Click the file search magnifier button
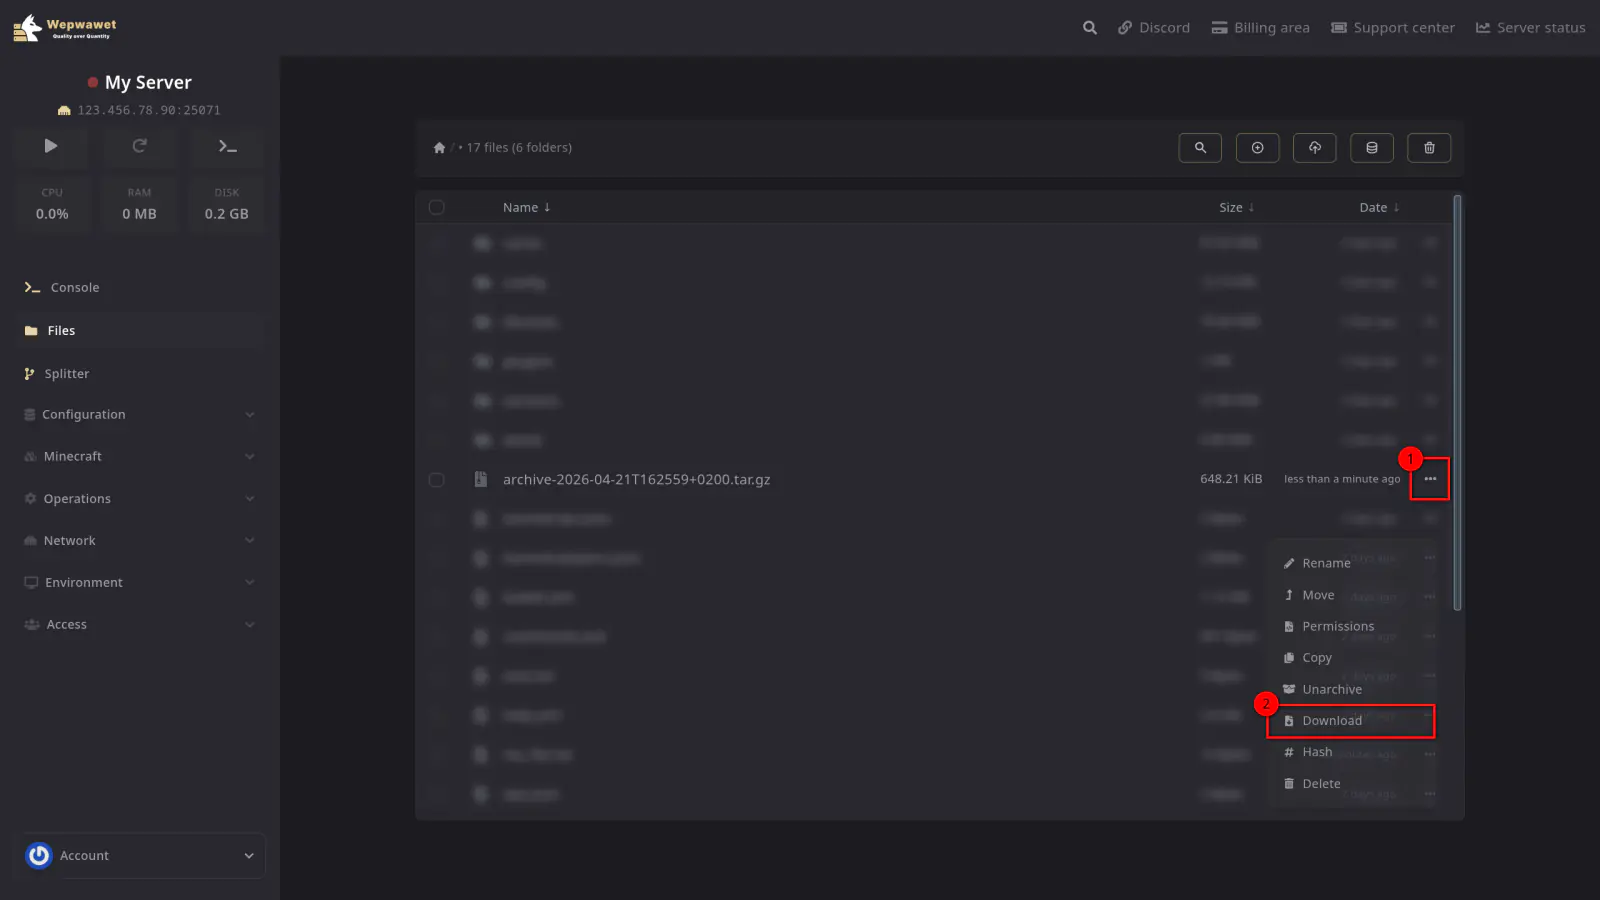This screenshot has height=900, width=1600. coord(1200,148)
